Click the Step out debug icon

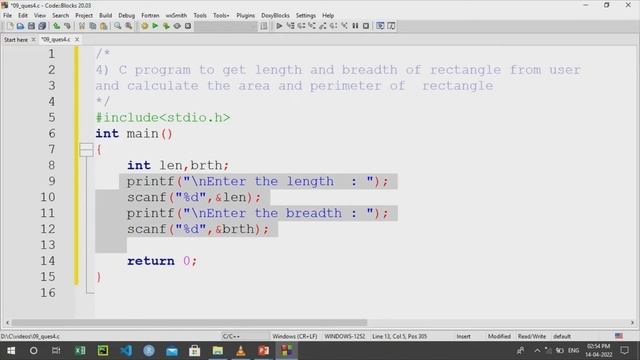pyautogui.click(x=323, y=26)
